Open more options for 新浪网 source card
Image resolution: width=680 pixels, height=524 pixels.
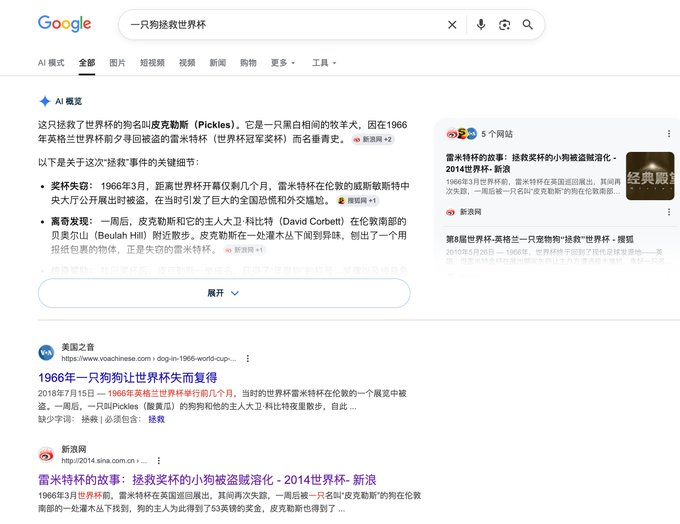coord(669,212)
